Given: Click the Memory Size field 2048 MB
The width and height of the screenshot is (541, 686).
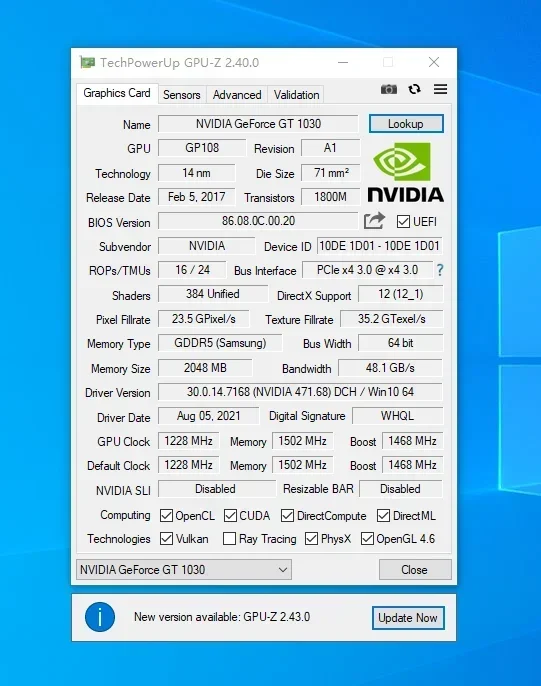Looking at the screenshot, I should [205, 368].
